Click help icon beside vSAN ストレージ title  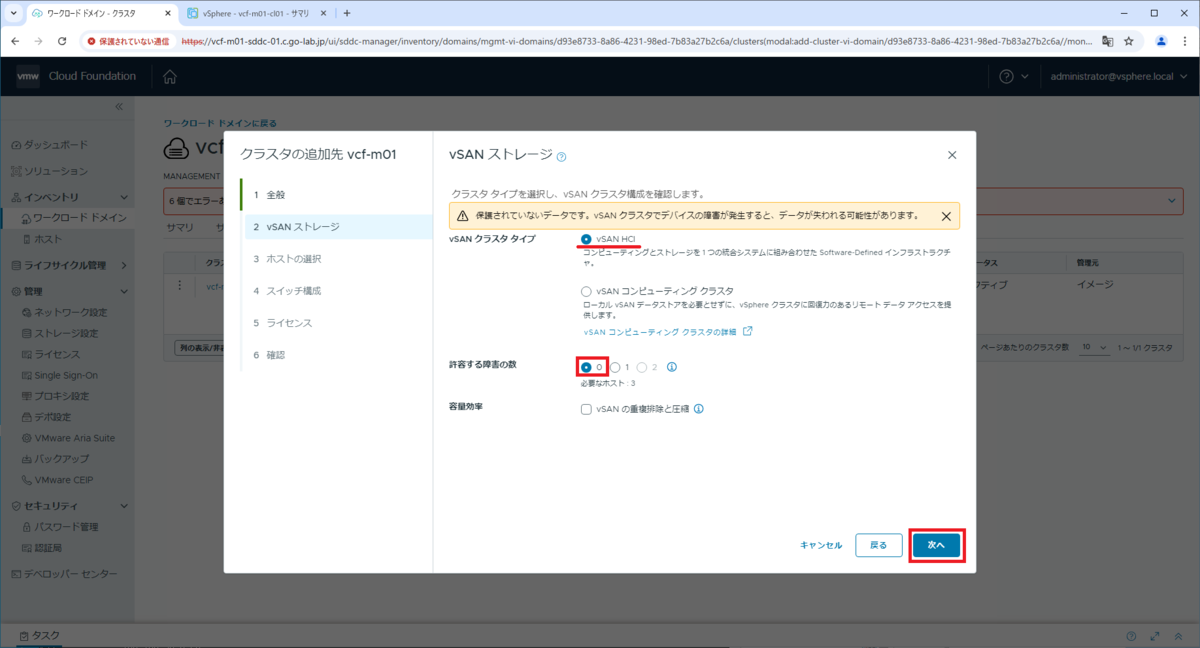coord(561,156)
